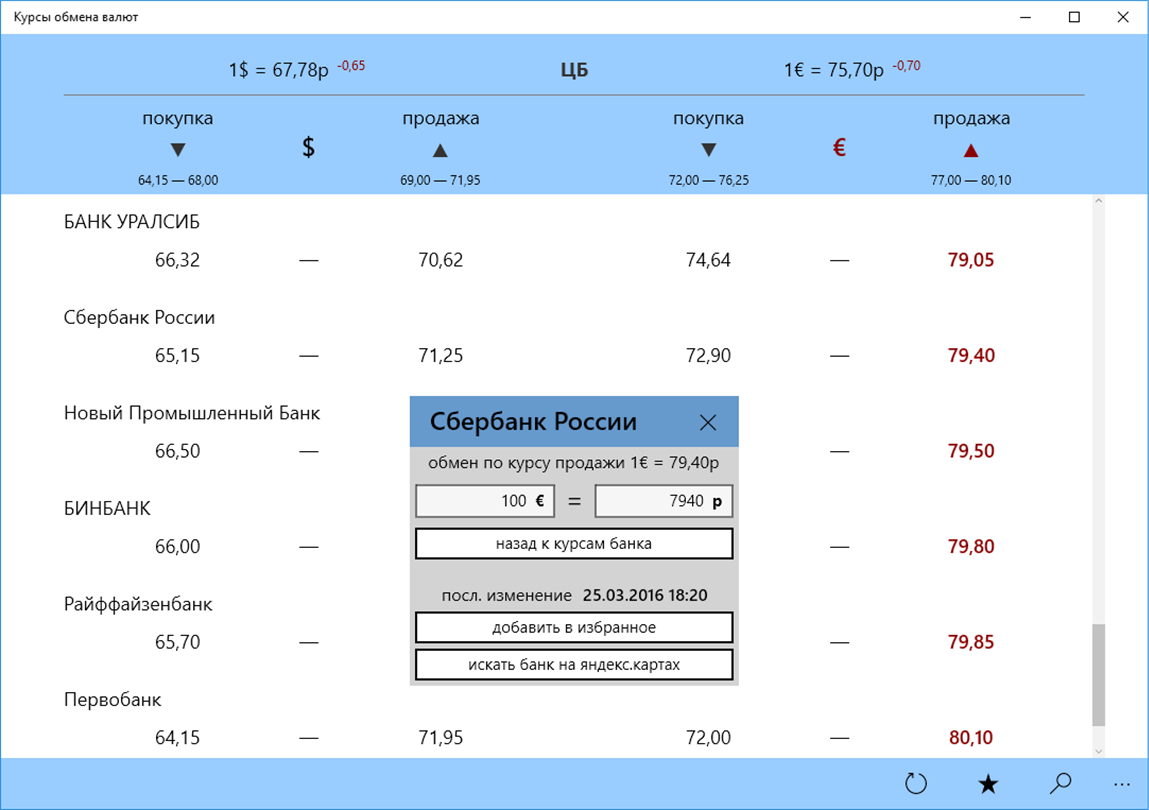Image resolution: width=1149 pixels, height=810 pixels.
Task: Click БИНБАНК dollar buy rate 66,00
Action: [x=177, y=546]
